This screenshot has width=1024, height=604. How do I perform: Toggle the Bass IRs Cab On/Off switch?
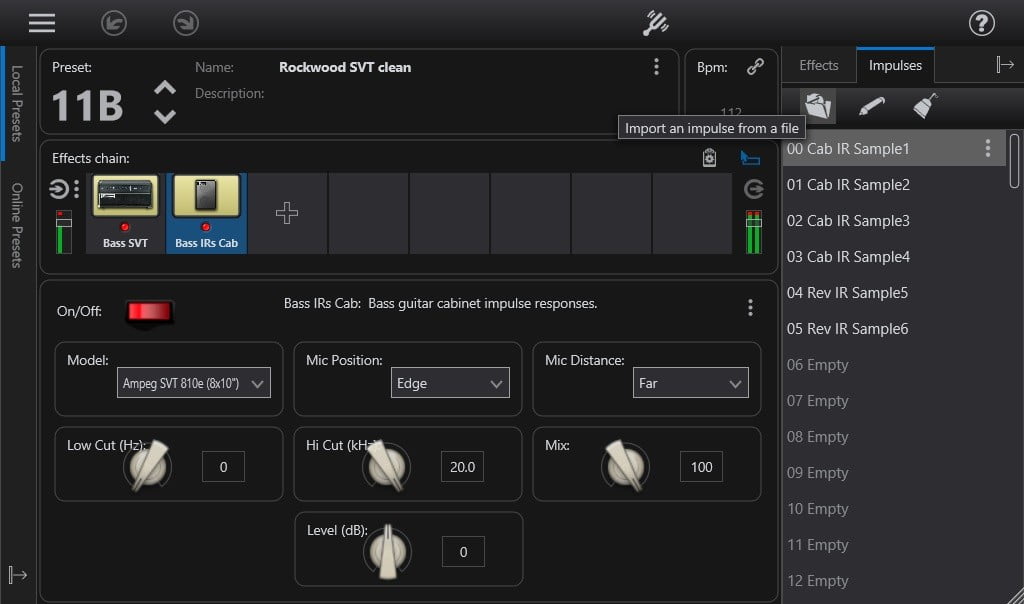coord(150,311)
